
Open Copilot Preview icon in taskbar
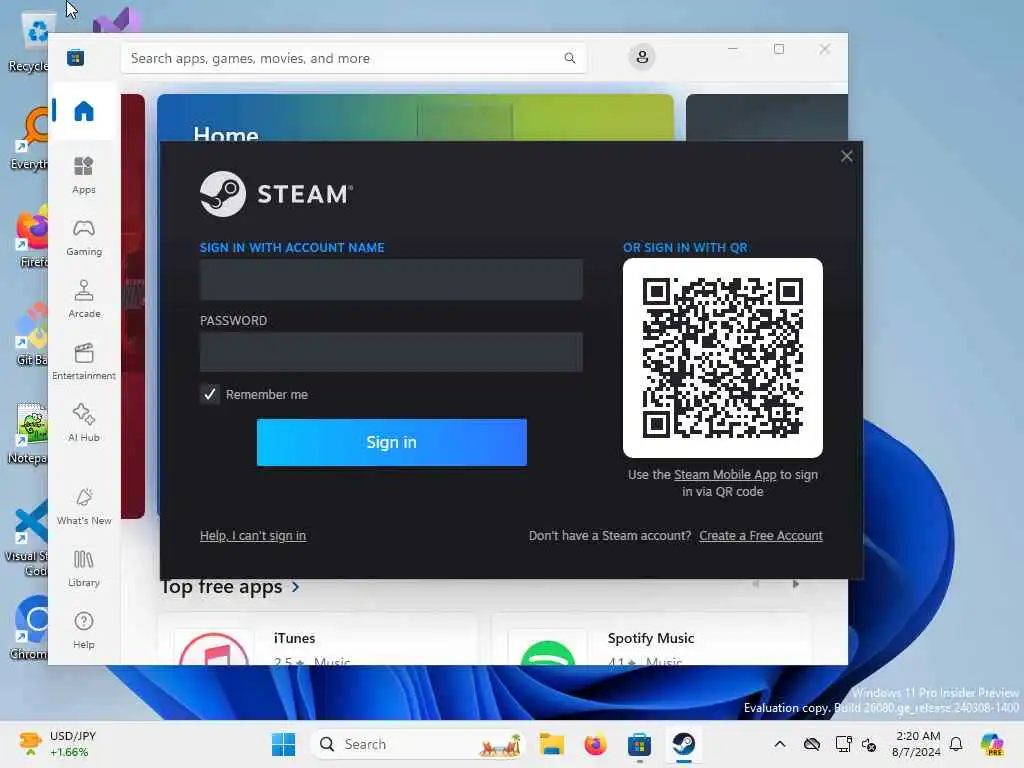tap(992, 744)
